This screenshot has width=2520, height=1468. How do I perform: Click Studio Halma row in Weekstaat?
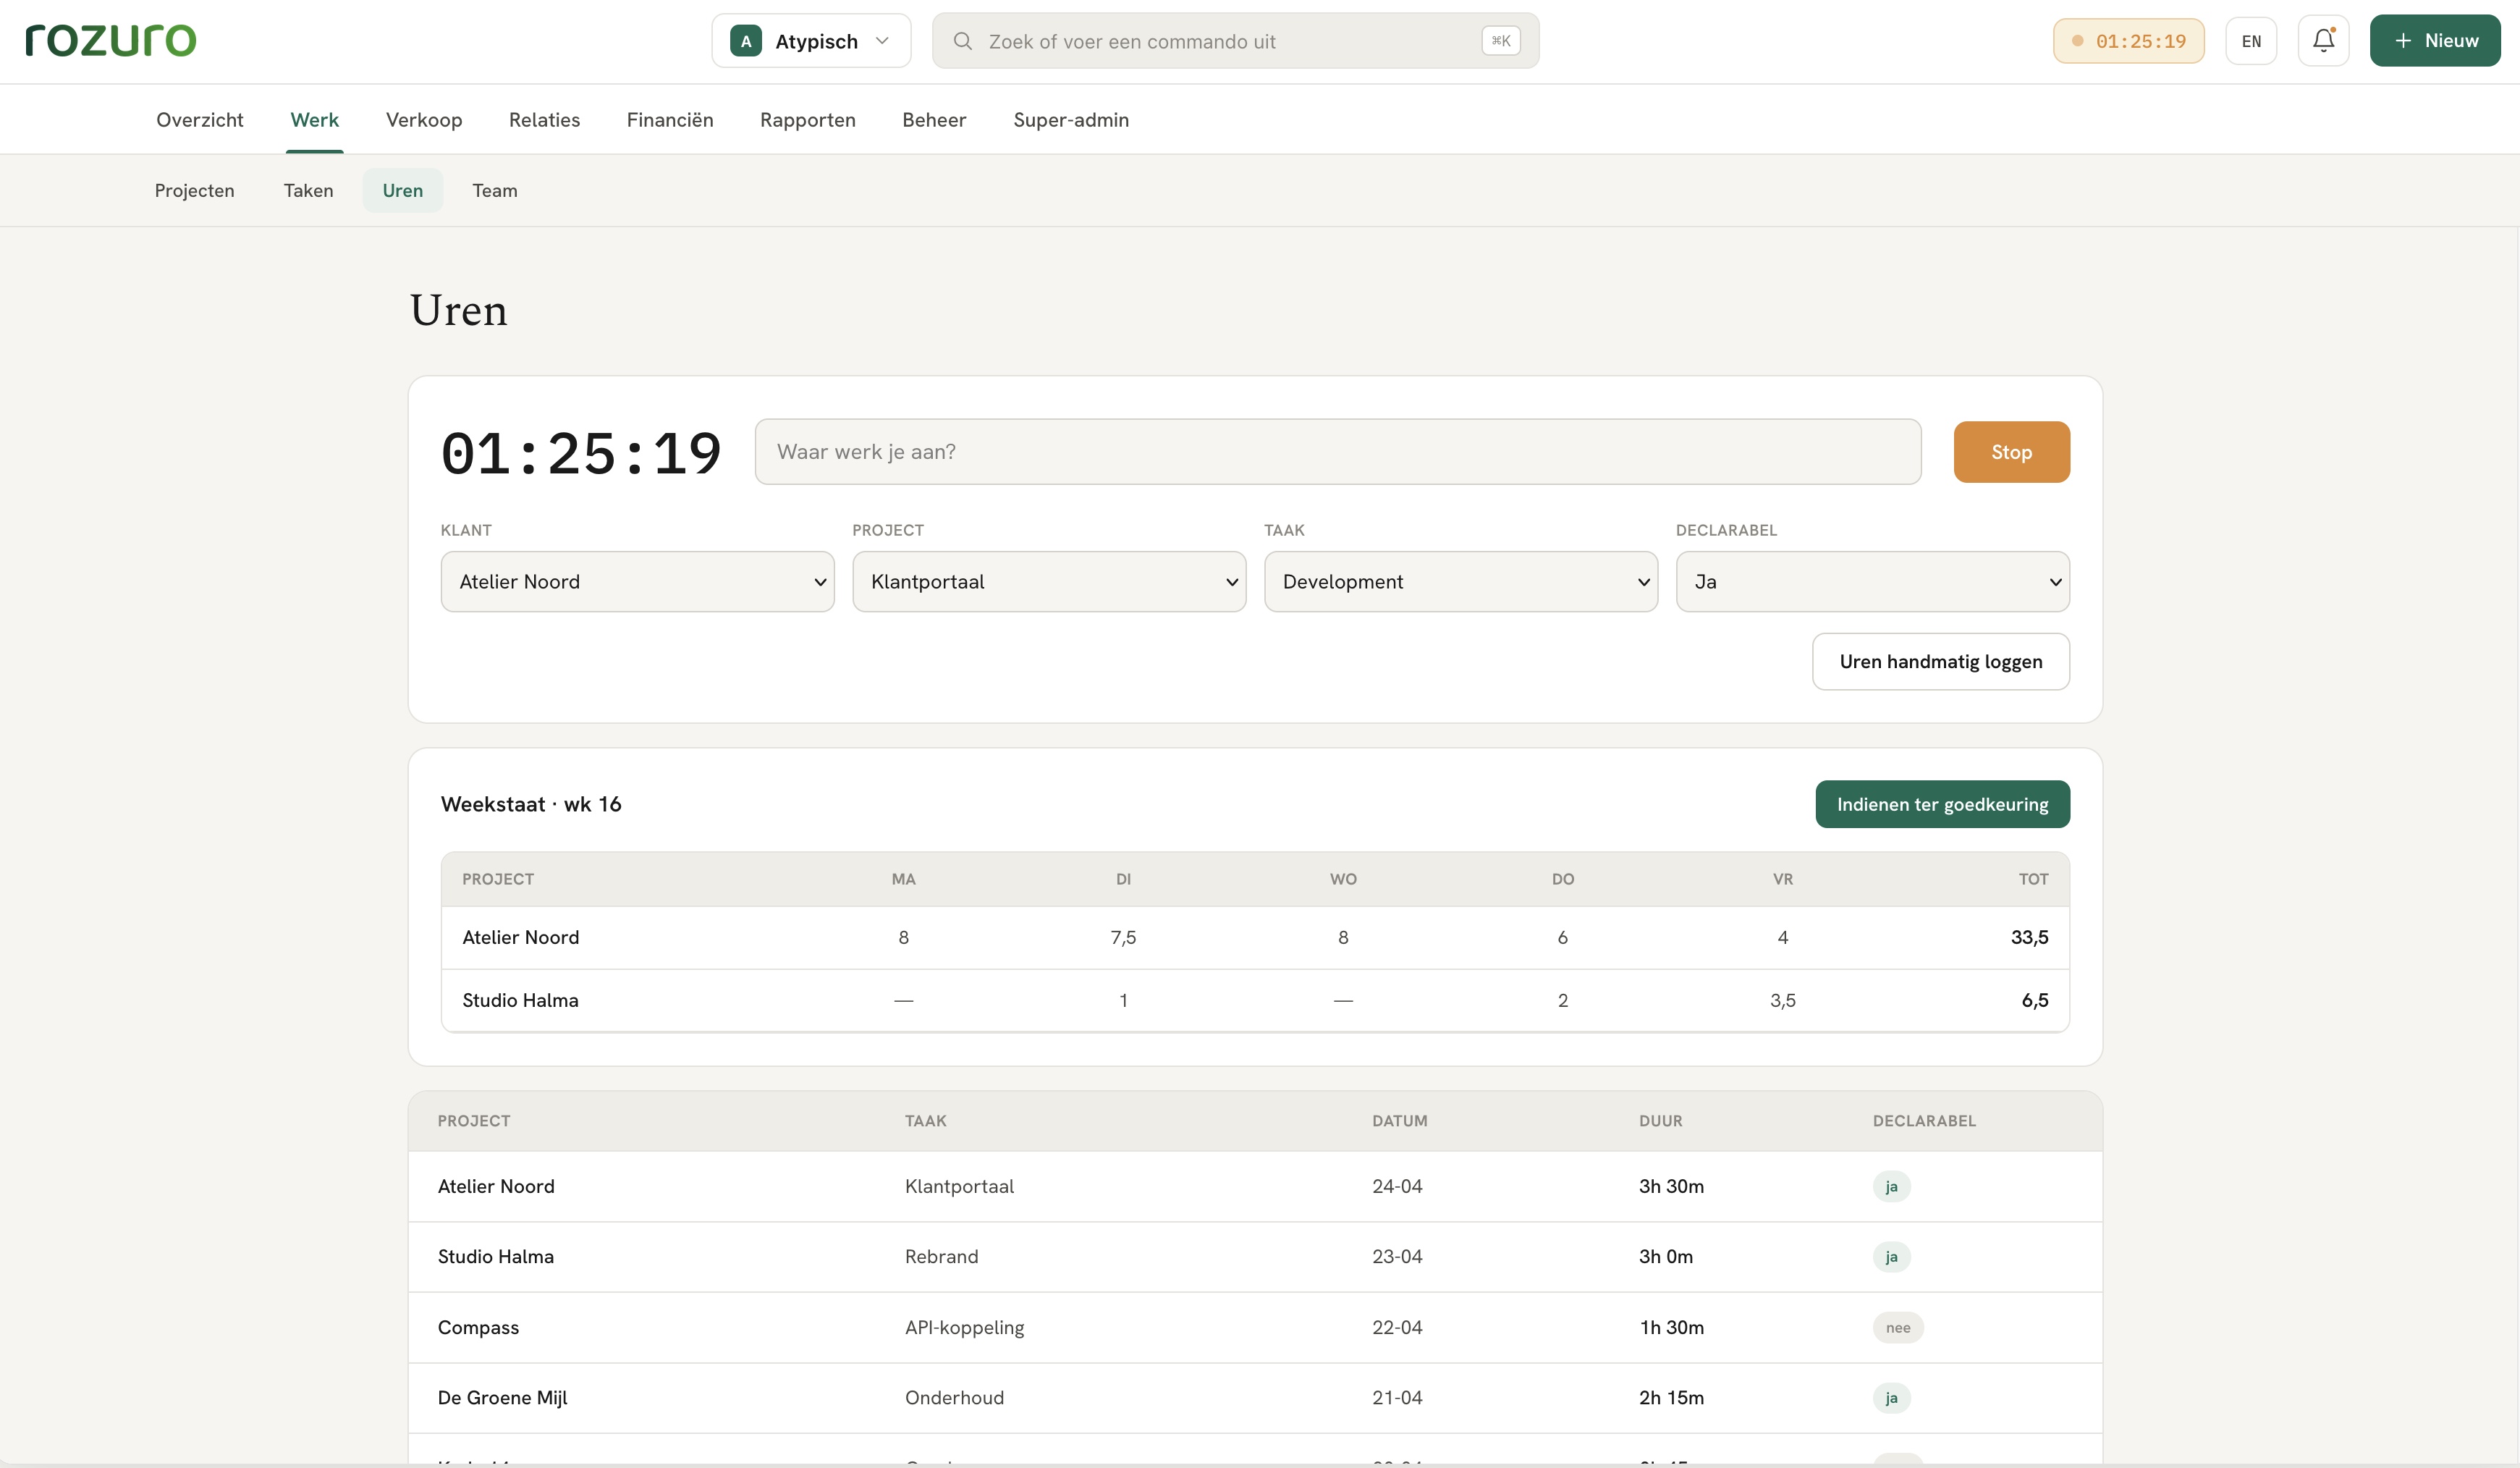pos(1255,1000)
